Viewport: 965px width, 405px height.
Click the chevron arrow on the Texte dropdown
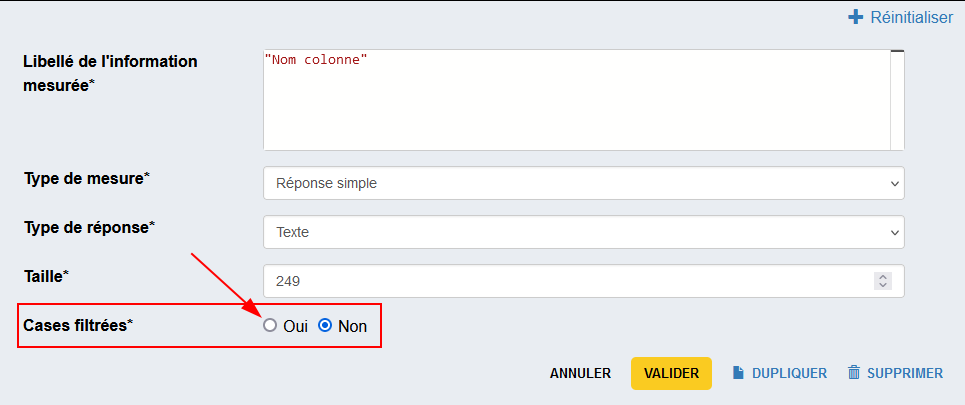coord(893,232)
